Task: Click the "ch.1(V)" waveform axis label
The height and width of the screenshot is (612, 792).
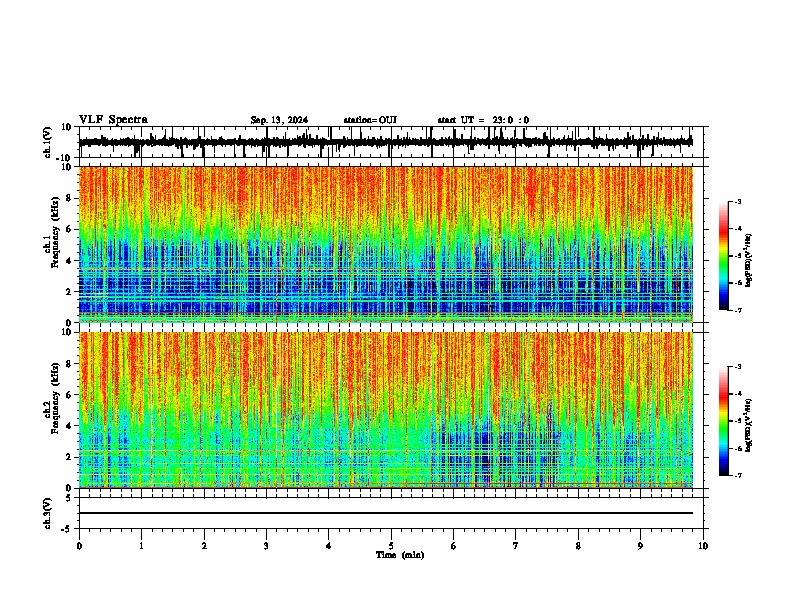Action: 48,142
